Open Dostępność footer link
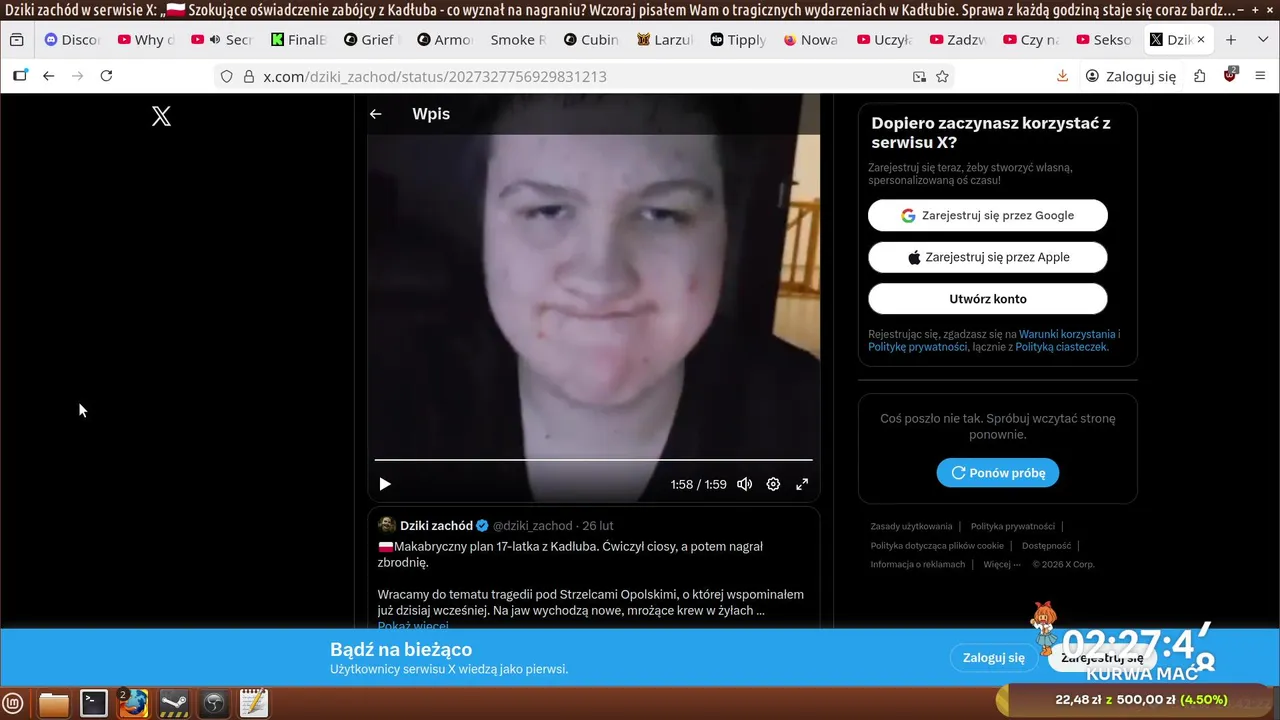1280x720 pixels. (1046, 546)
